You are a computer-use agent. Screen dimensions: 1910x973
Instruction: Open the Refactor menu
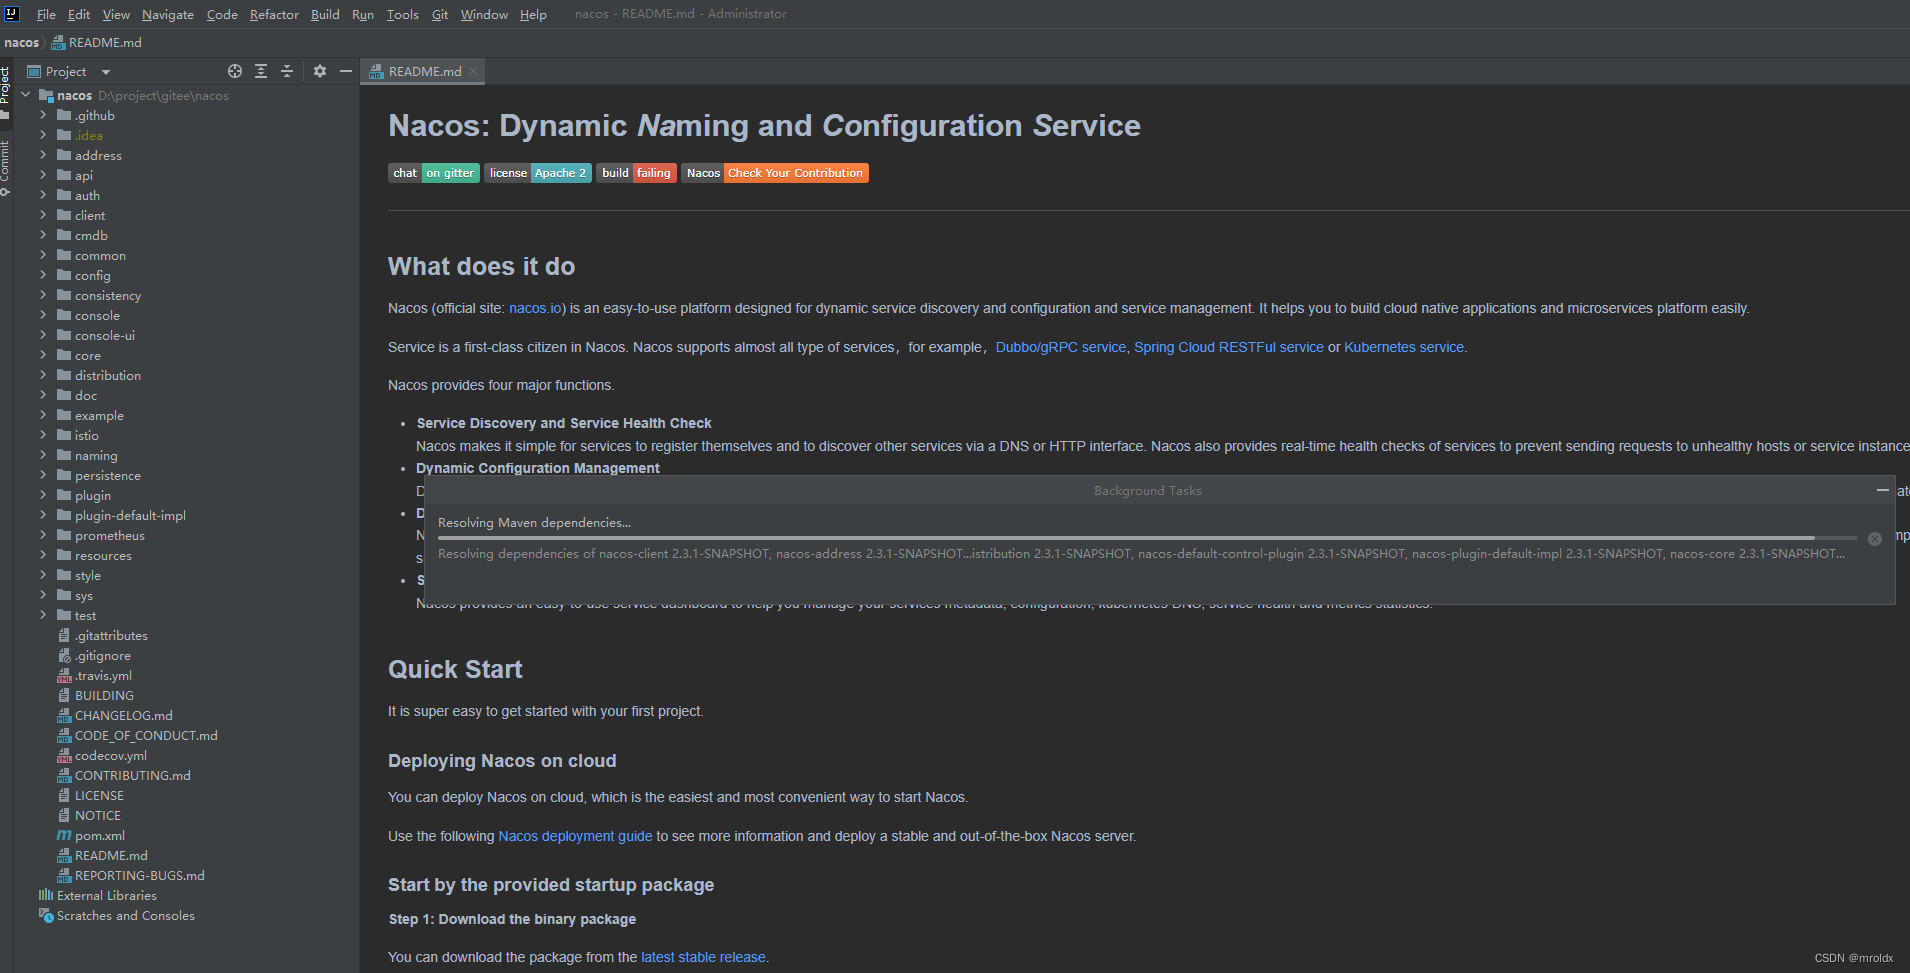274,14
